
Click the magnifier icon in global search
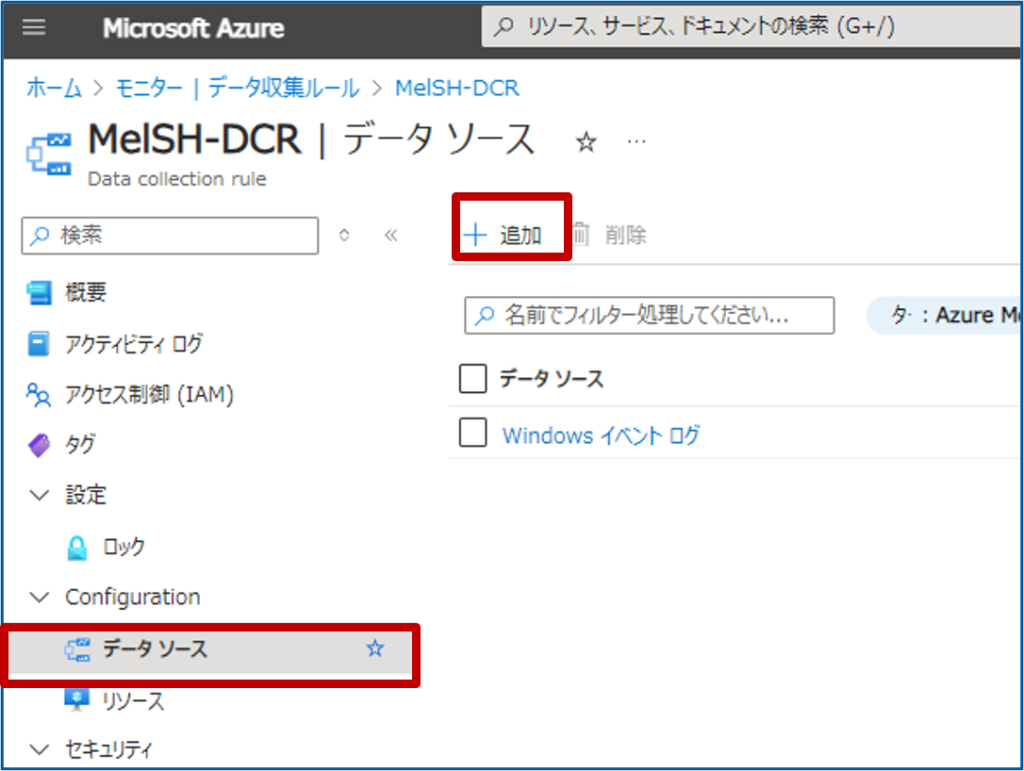(504, 27)
